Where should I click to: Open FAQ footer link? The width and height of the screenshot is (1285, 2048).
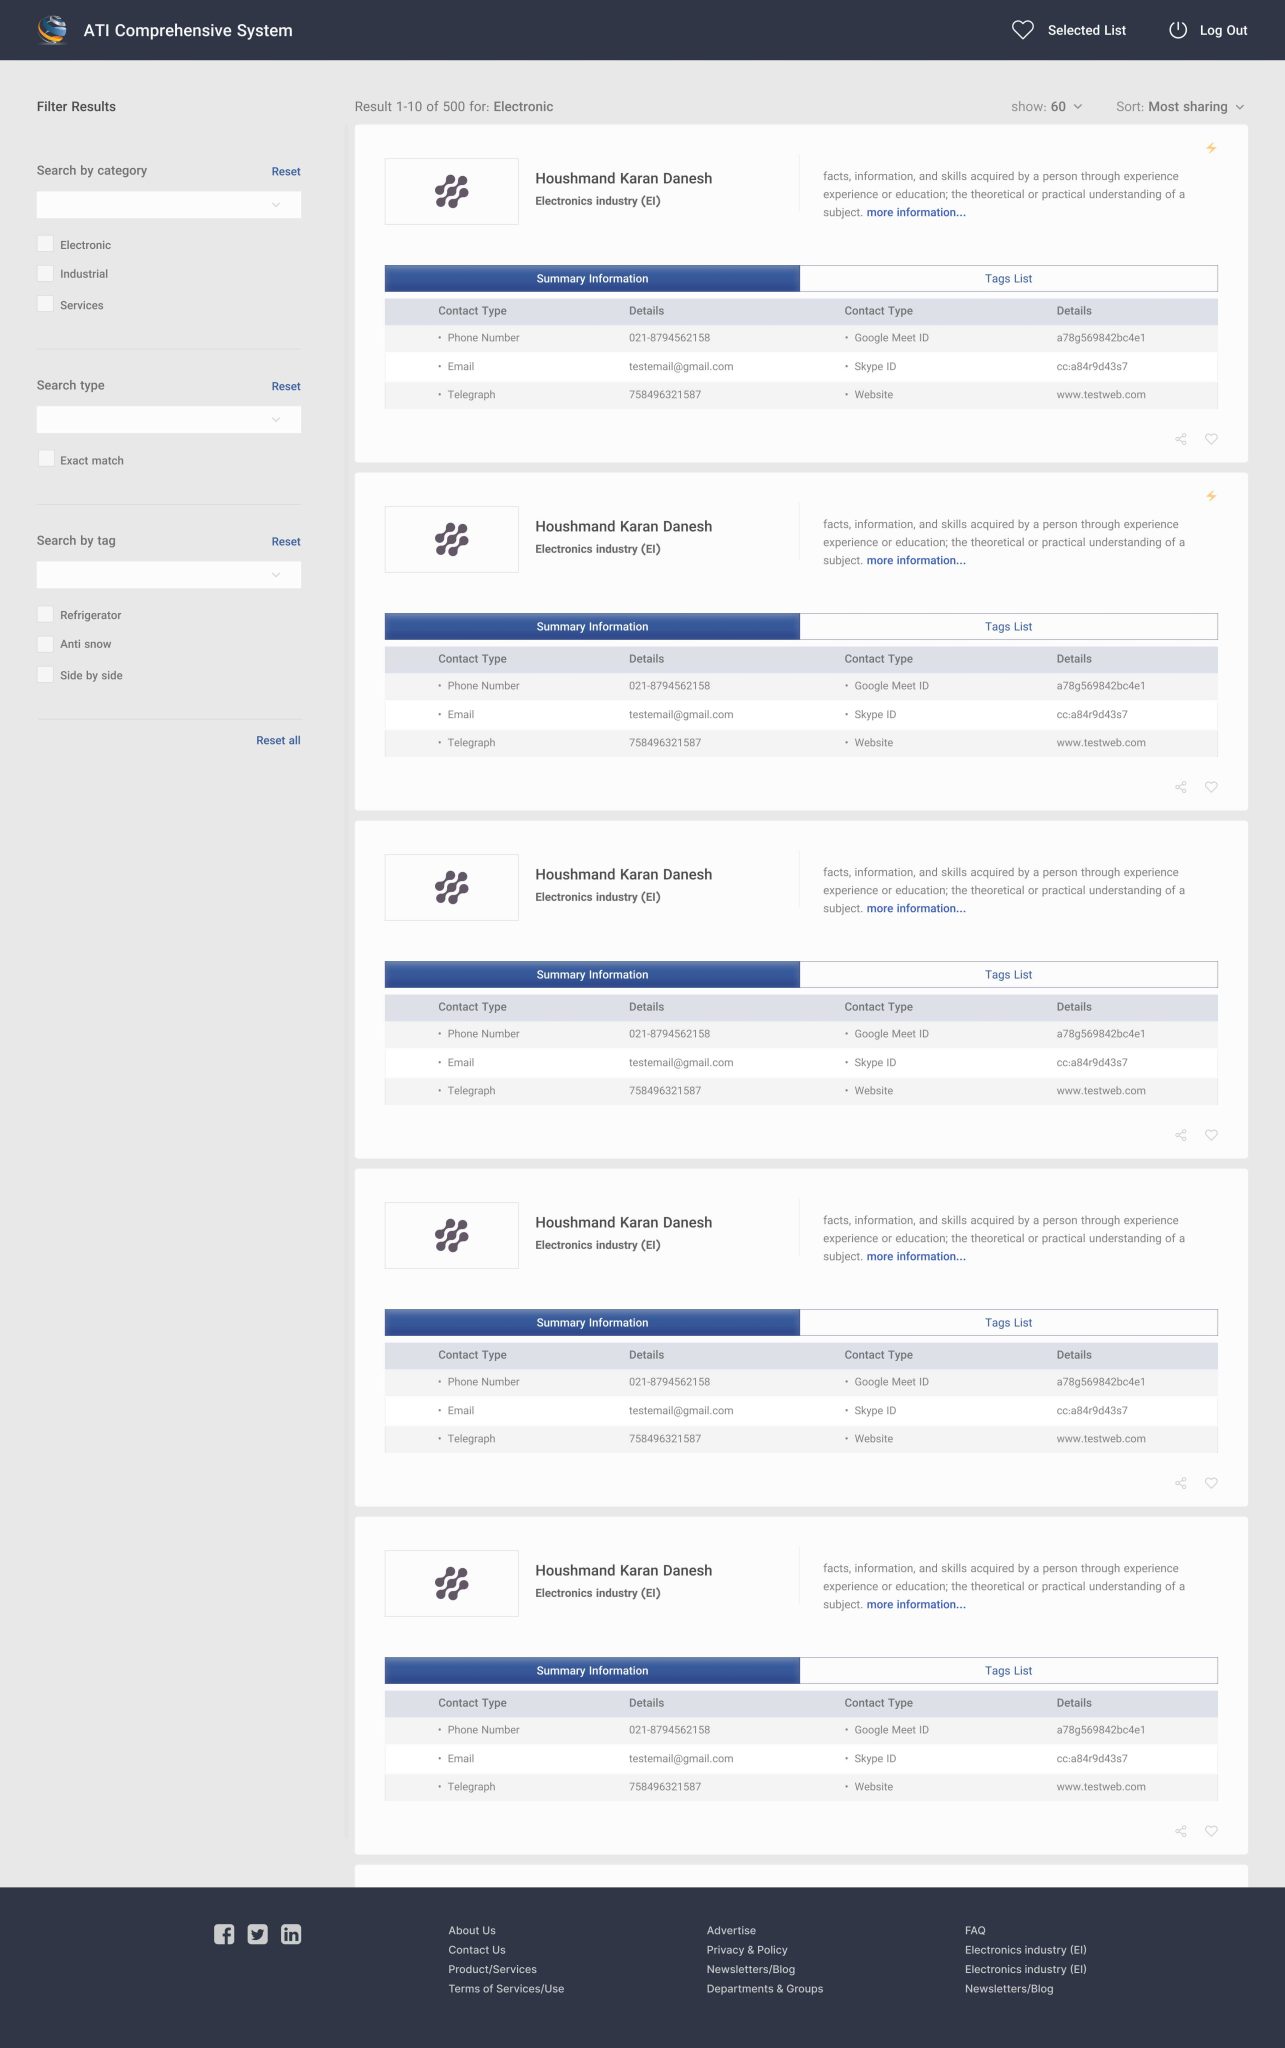click(975, 1931)
